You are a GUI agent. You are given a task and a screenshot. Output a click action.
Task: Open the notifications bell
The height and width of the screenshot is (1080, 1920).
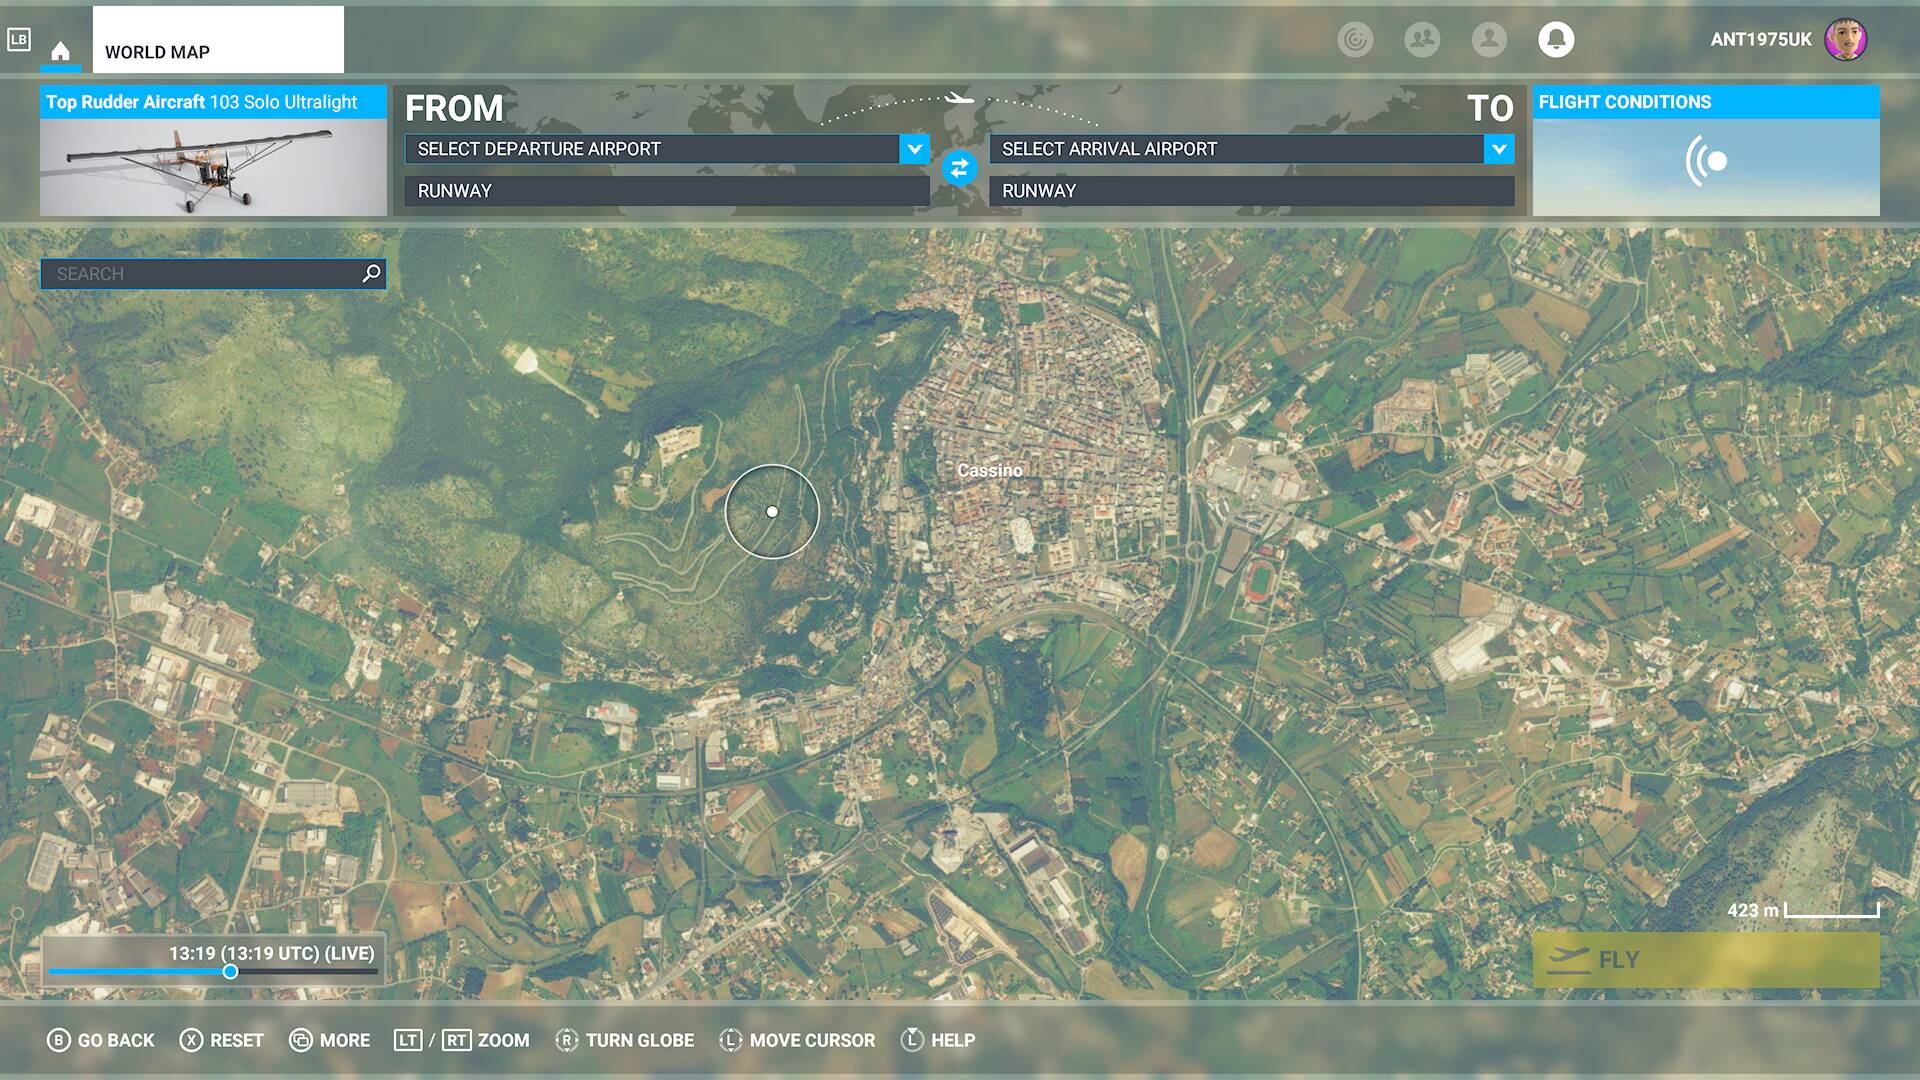point(1556,41)
